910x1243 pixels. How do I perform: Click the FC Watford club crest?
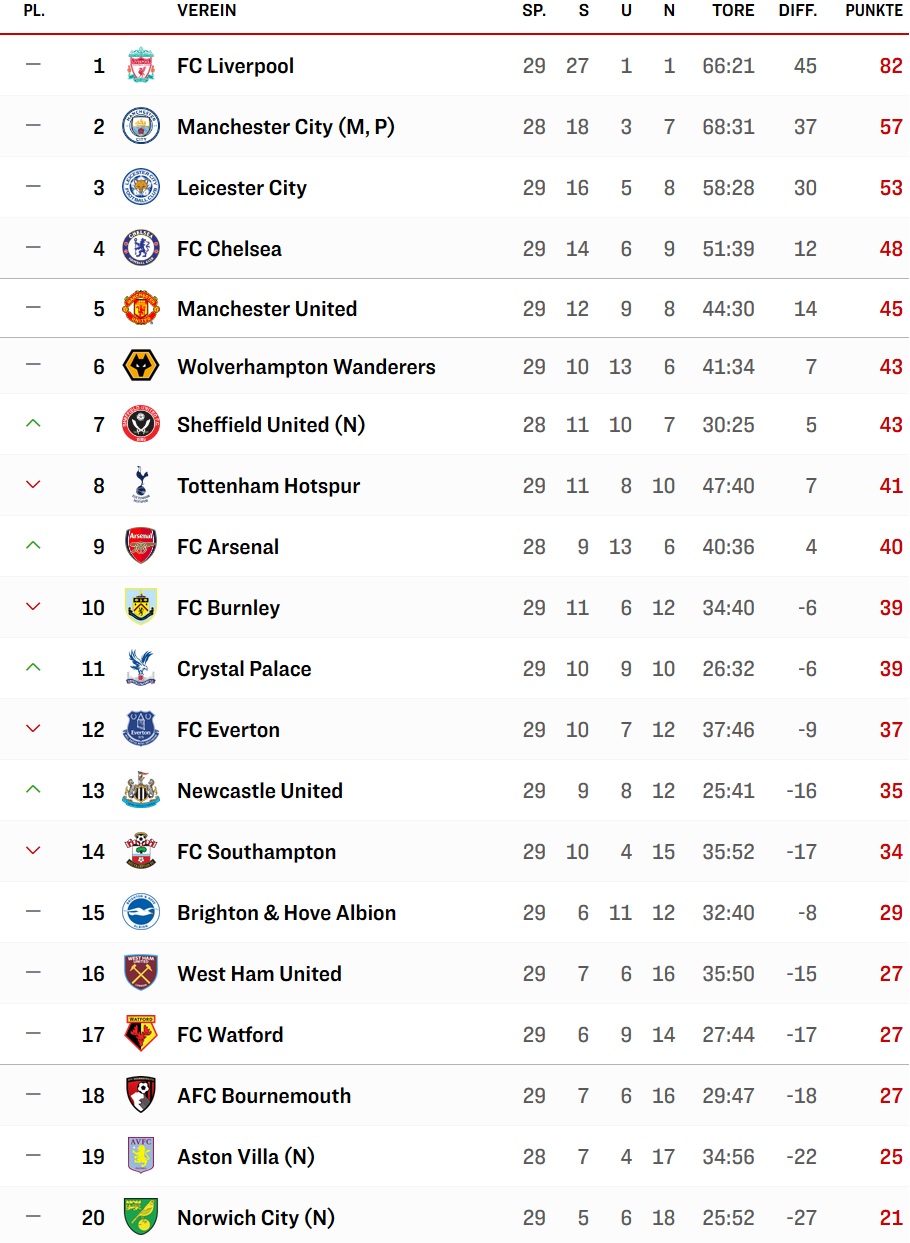coord(141,1035)
